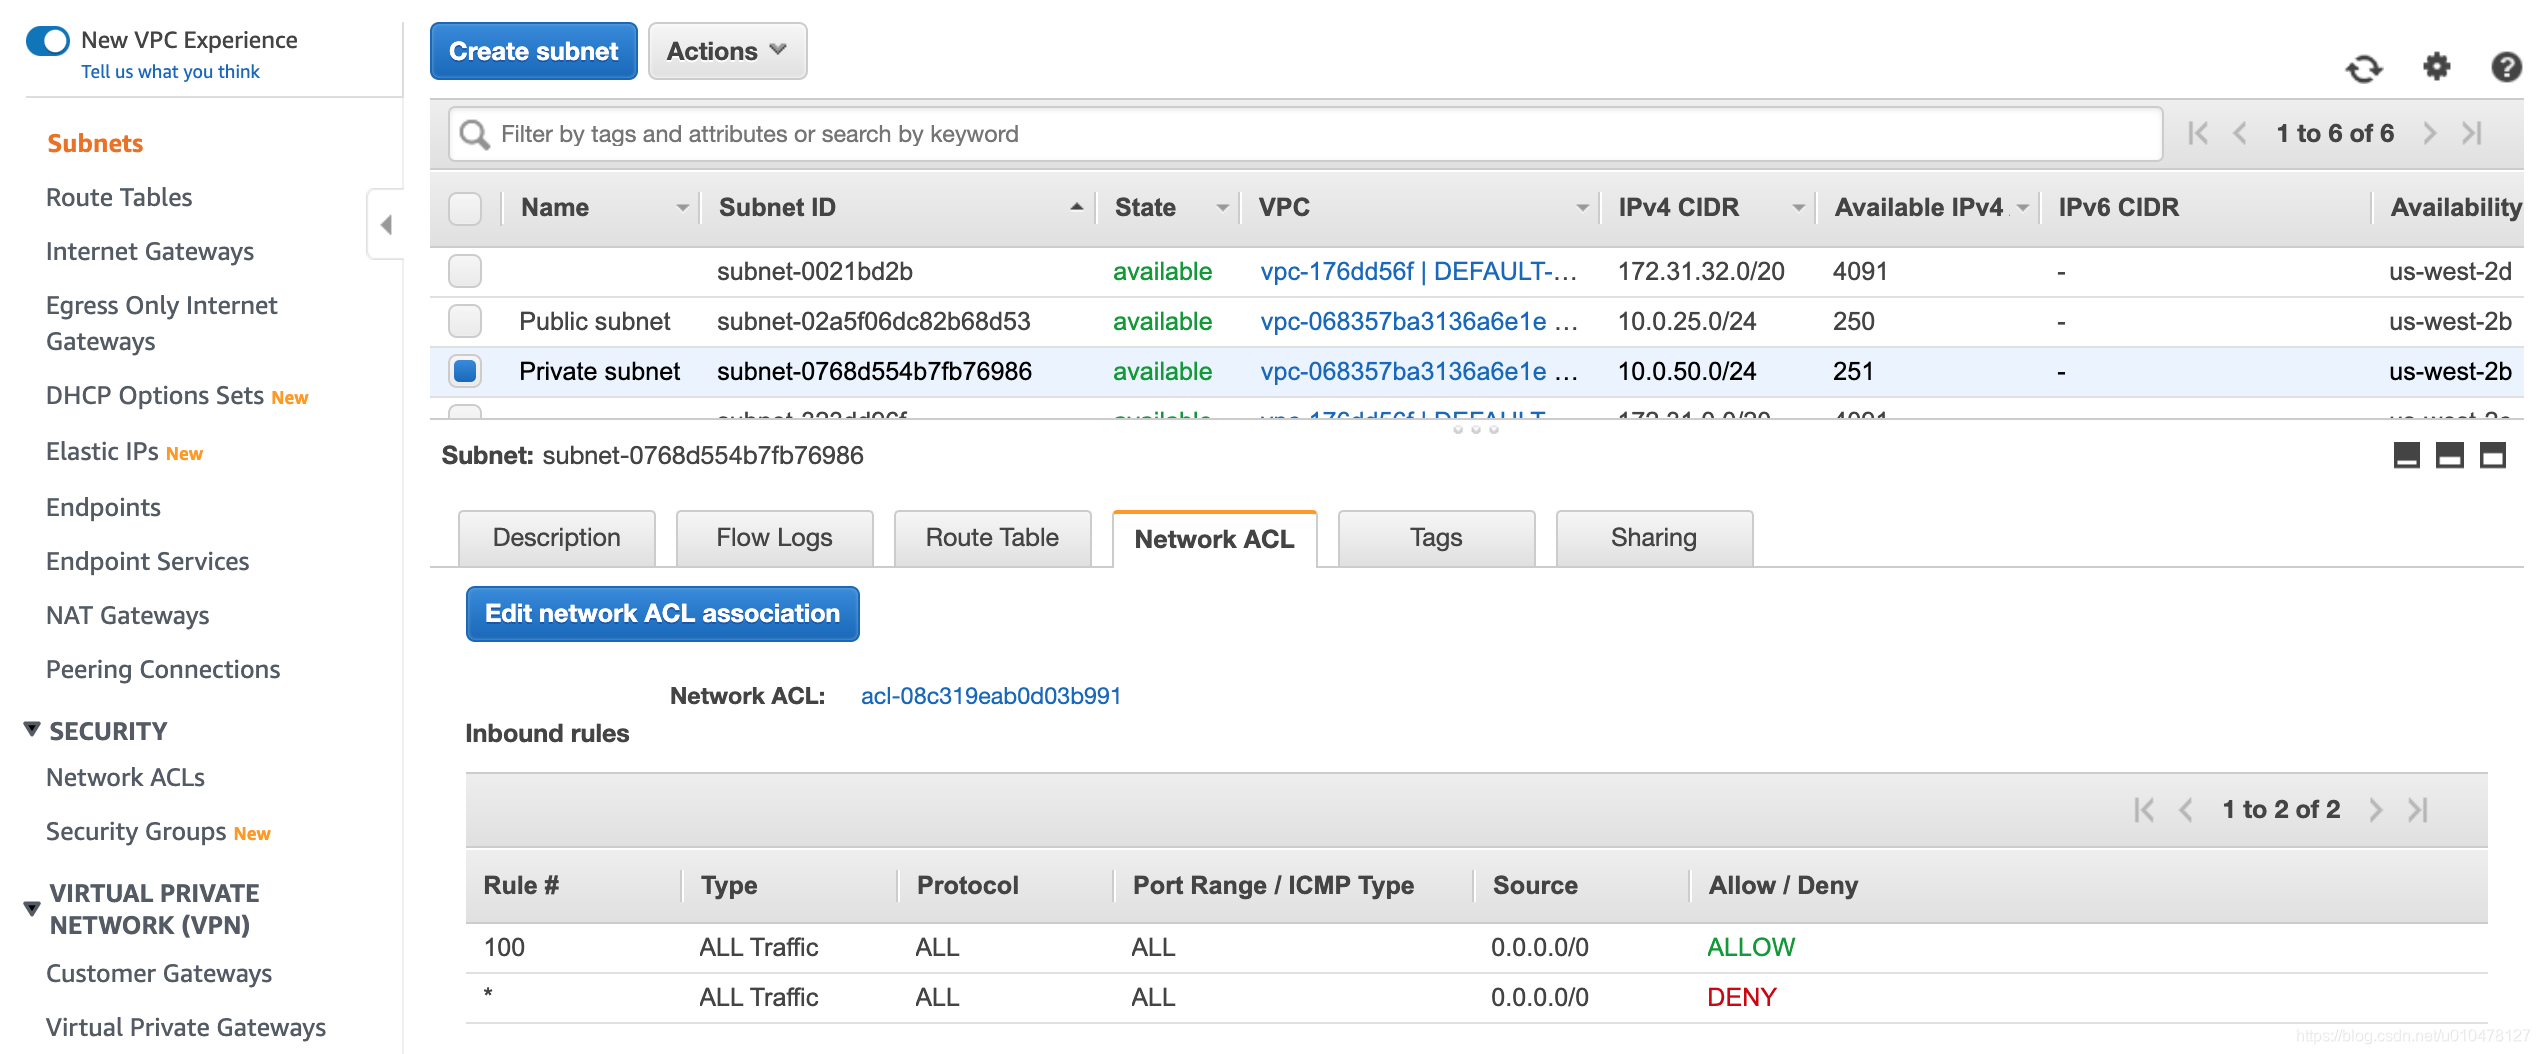
Task: Focus the filter by tags search field
Action: click(x=1306, y=134)
